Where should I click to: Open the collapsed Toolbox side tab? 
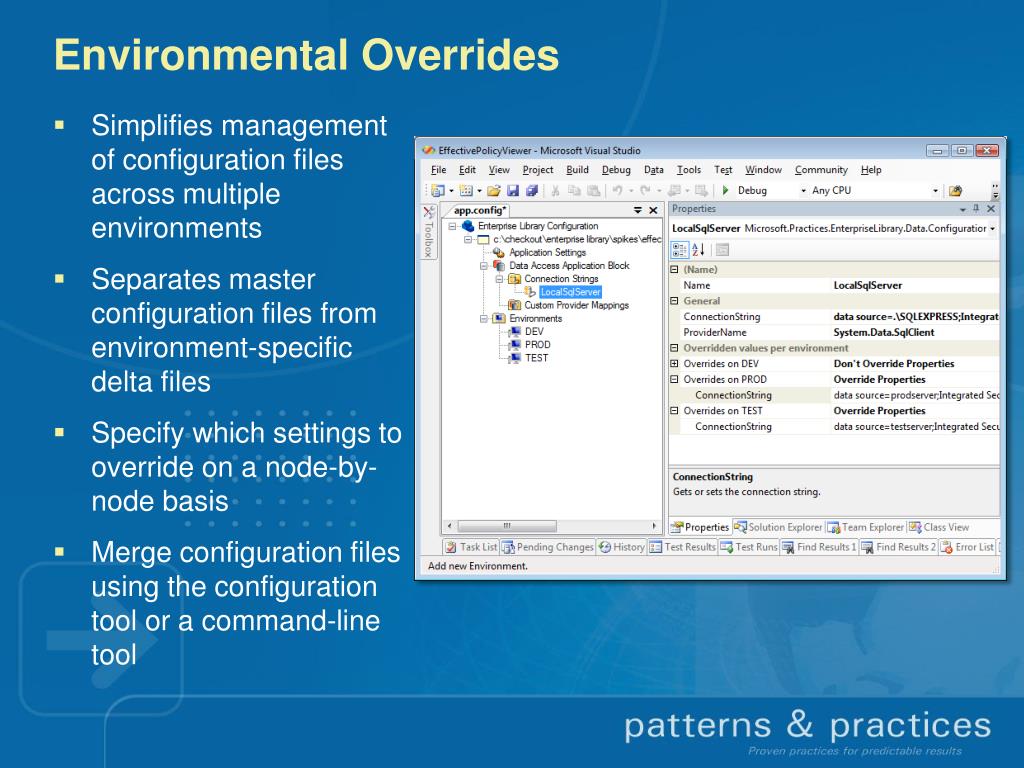click(x=428, y=233)
